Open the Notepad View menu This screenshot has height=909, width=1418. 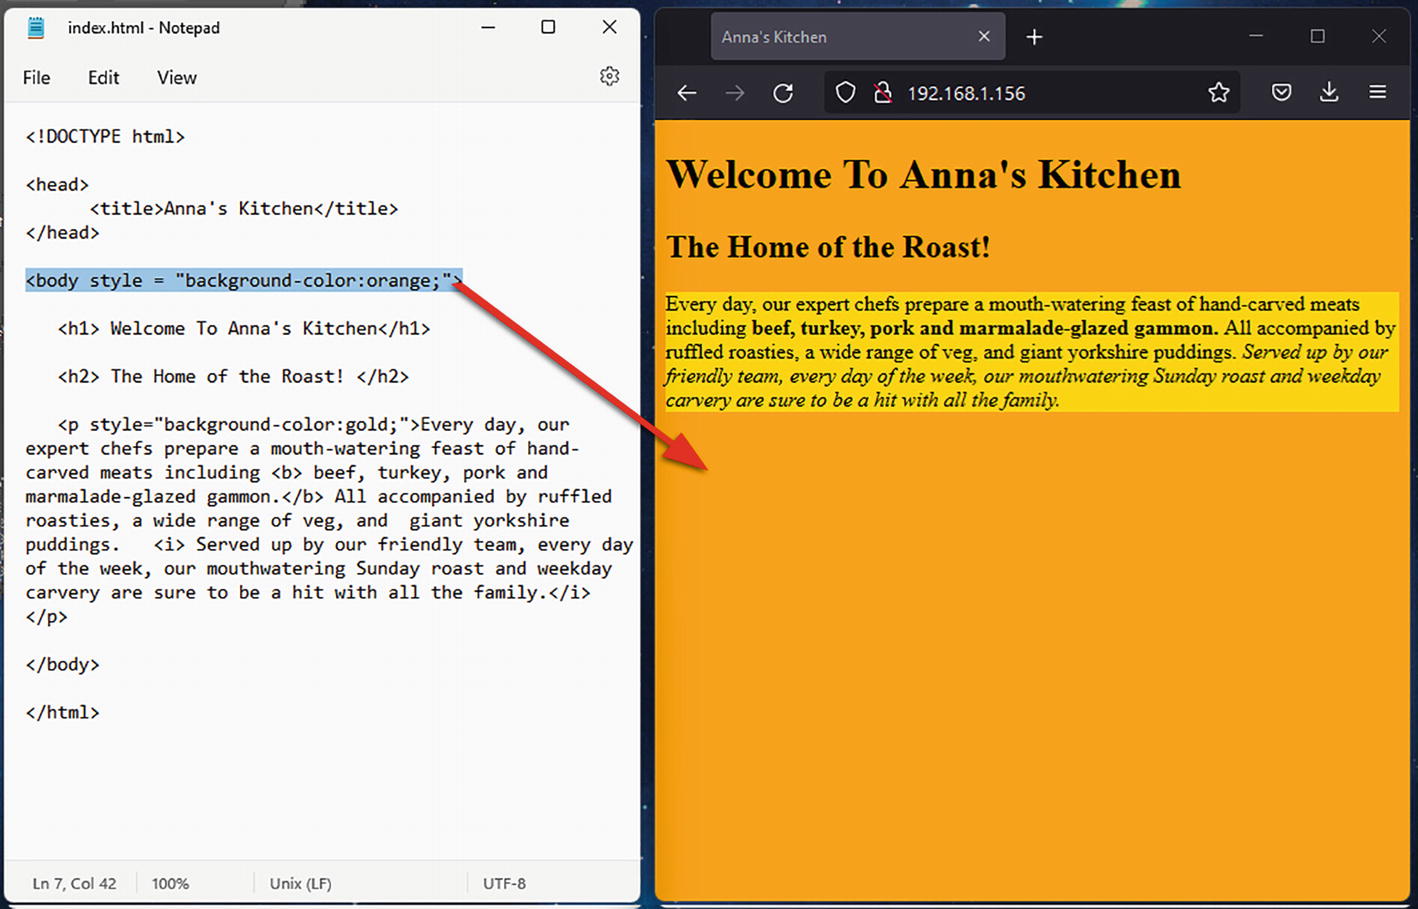tap(176, 78)
